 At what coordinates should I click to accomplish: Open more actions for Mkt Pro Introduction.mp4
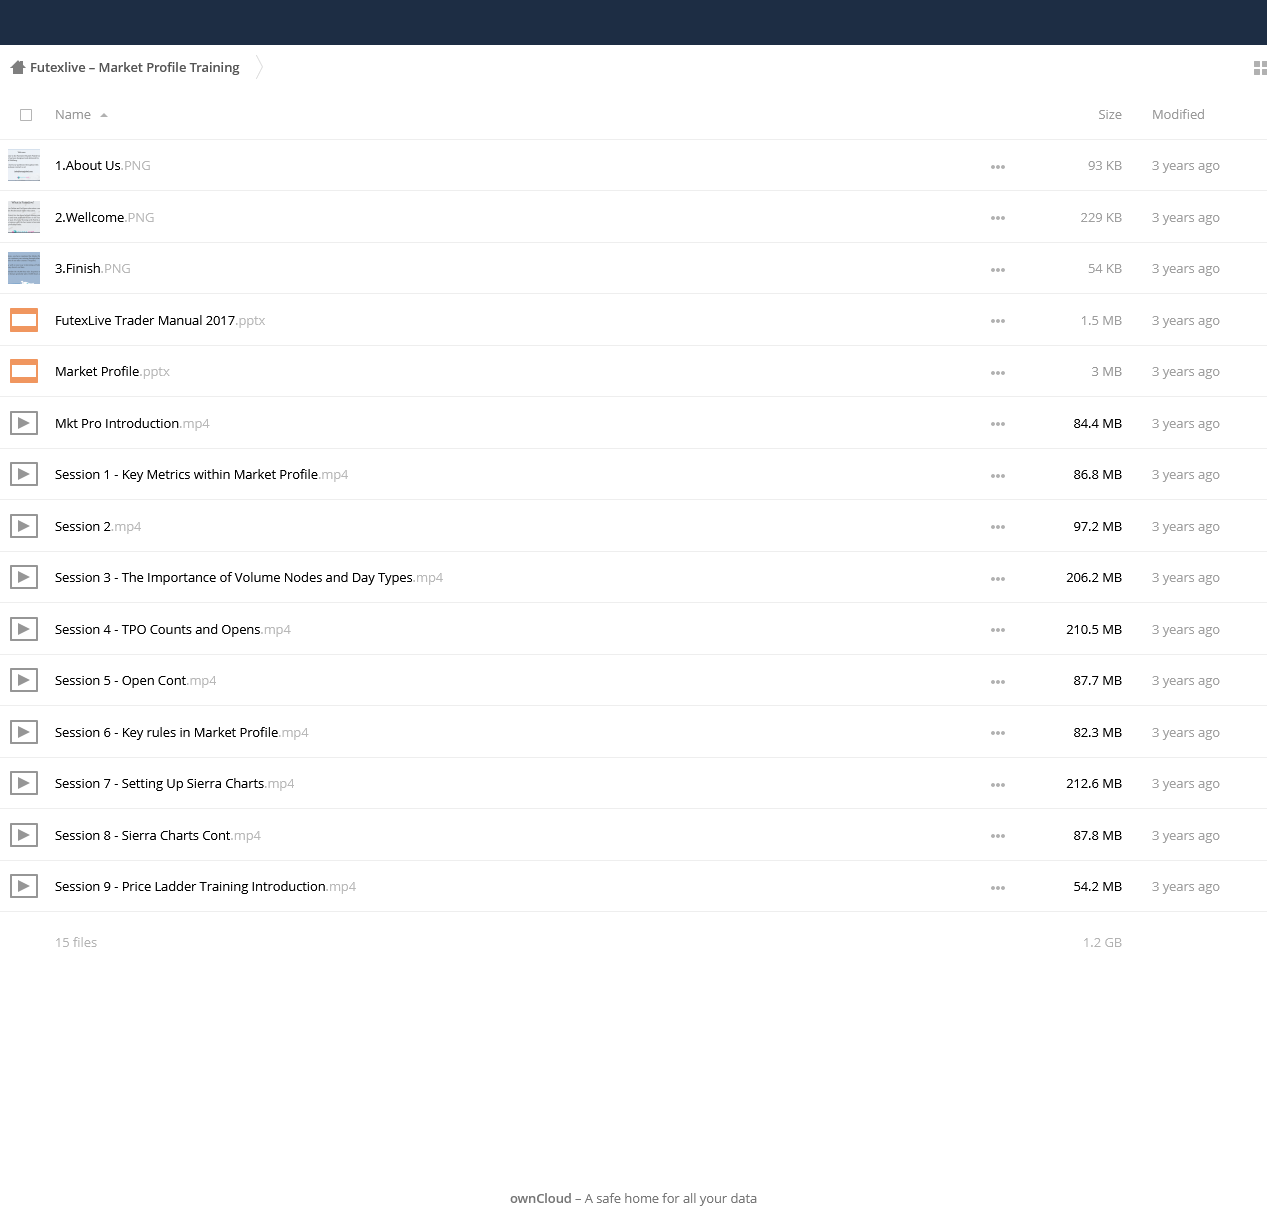click(998, 424)
